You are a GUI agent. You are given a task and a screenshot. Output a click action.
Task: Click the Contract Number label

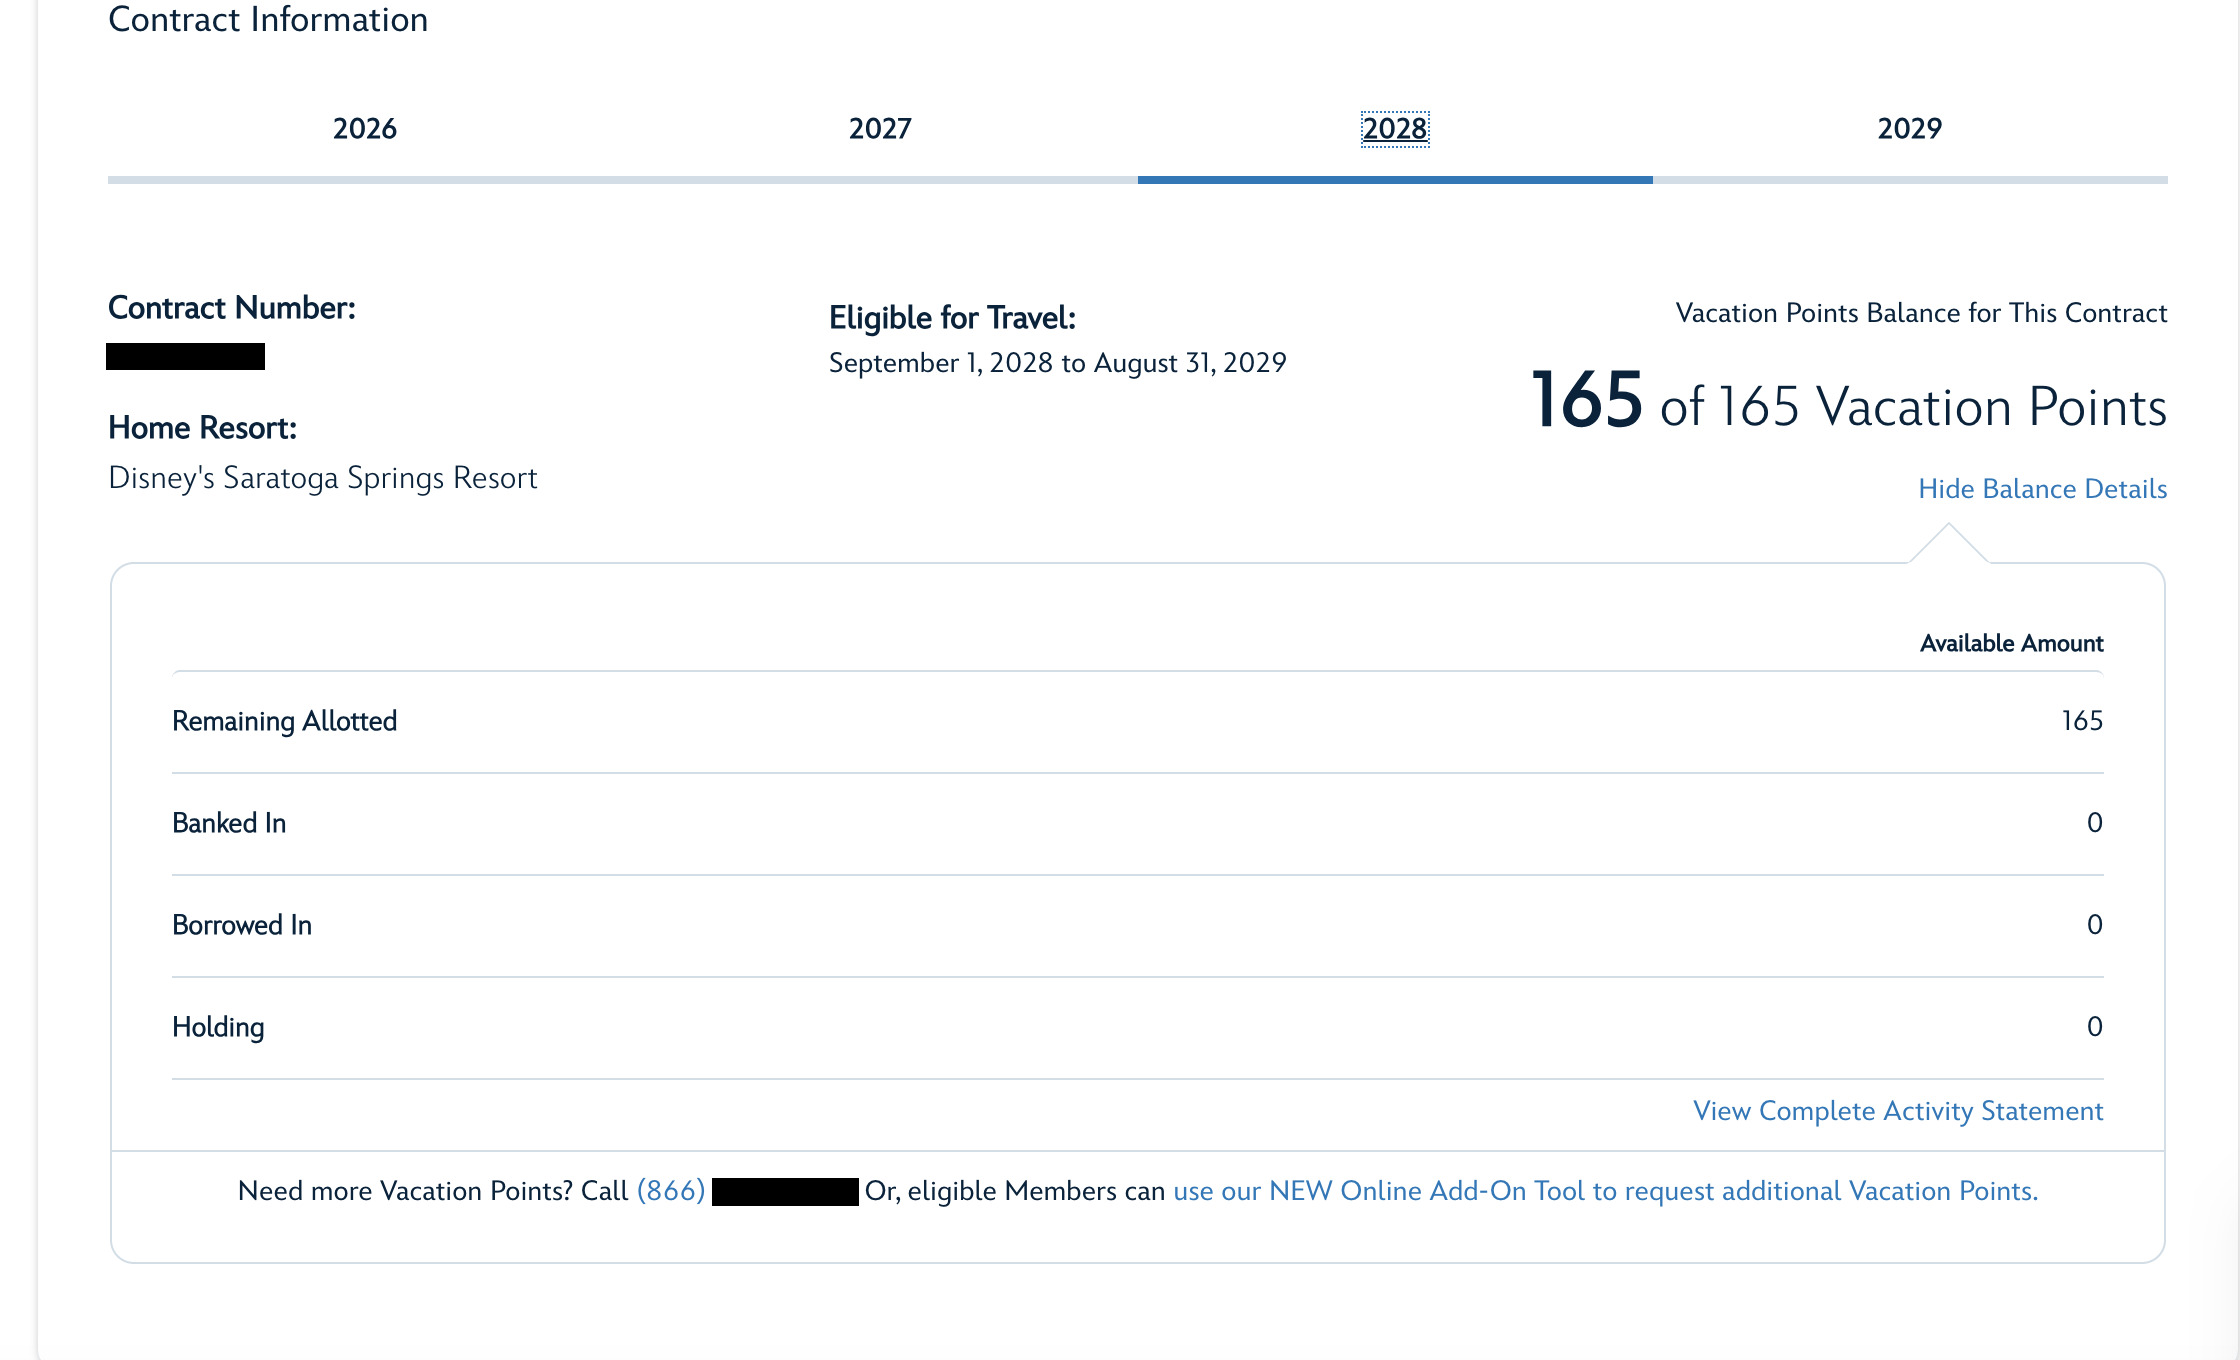[x=232, y=308]
